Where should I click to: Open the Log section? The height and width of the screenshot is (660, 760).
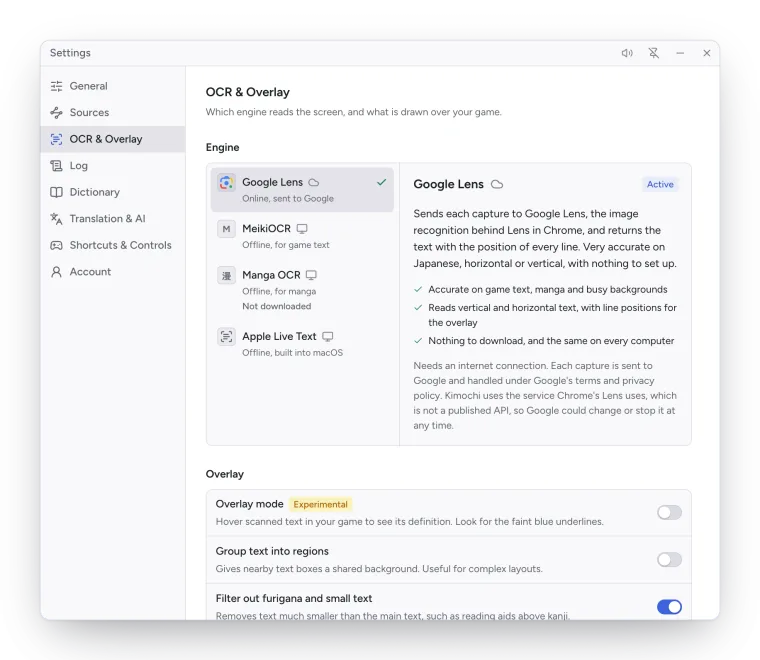pos(112,166)
